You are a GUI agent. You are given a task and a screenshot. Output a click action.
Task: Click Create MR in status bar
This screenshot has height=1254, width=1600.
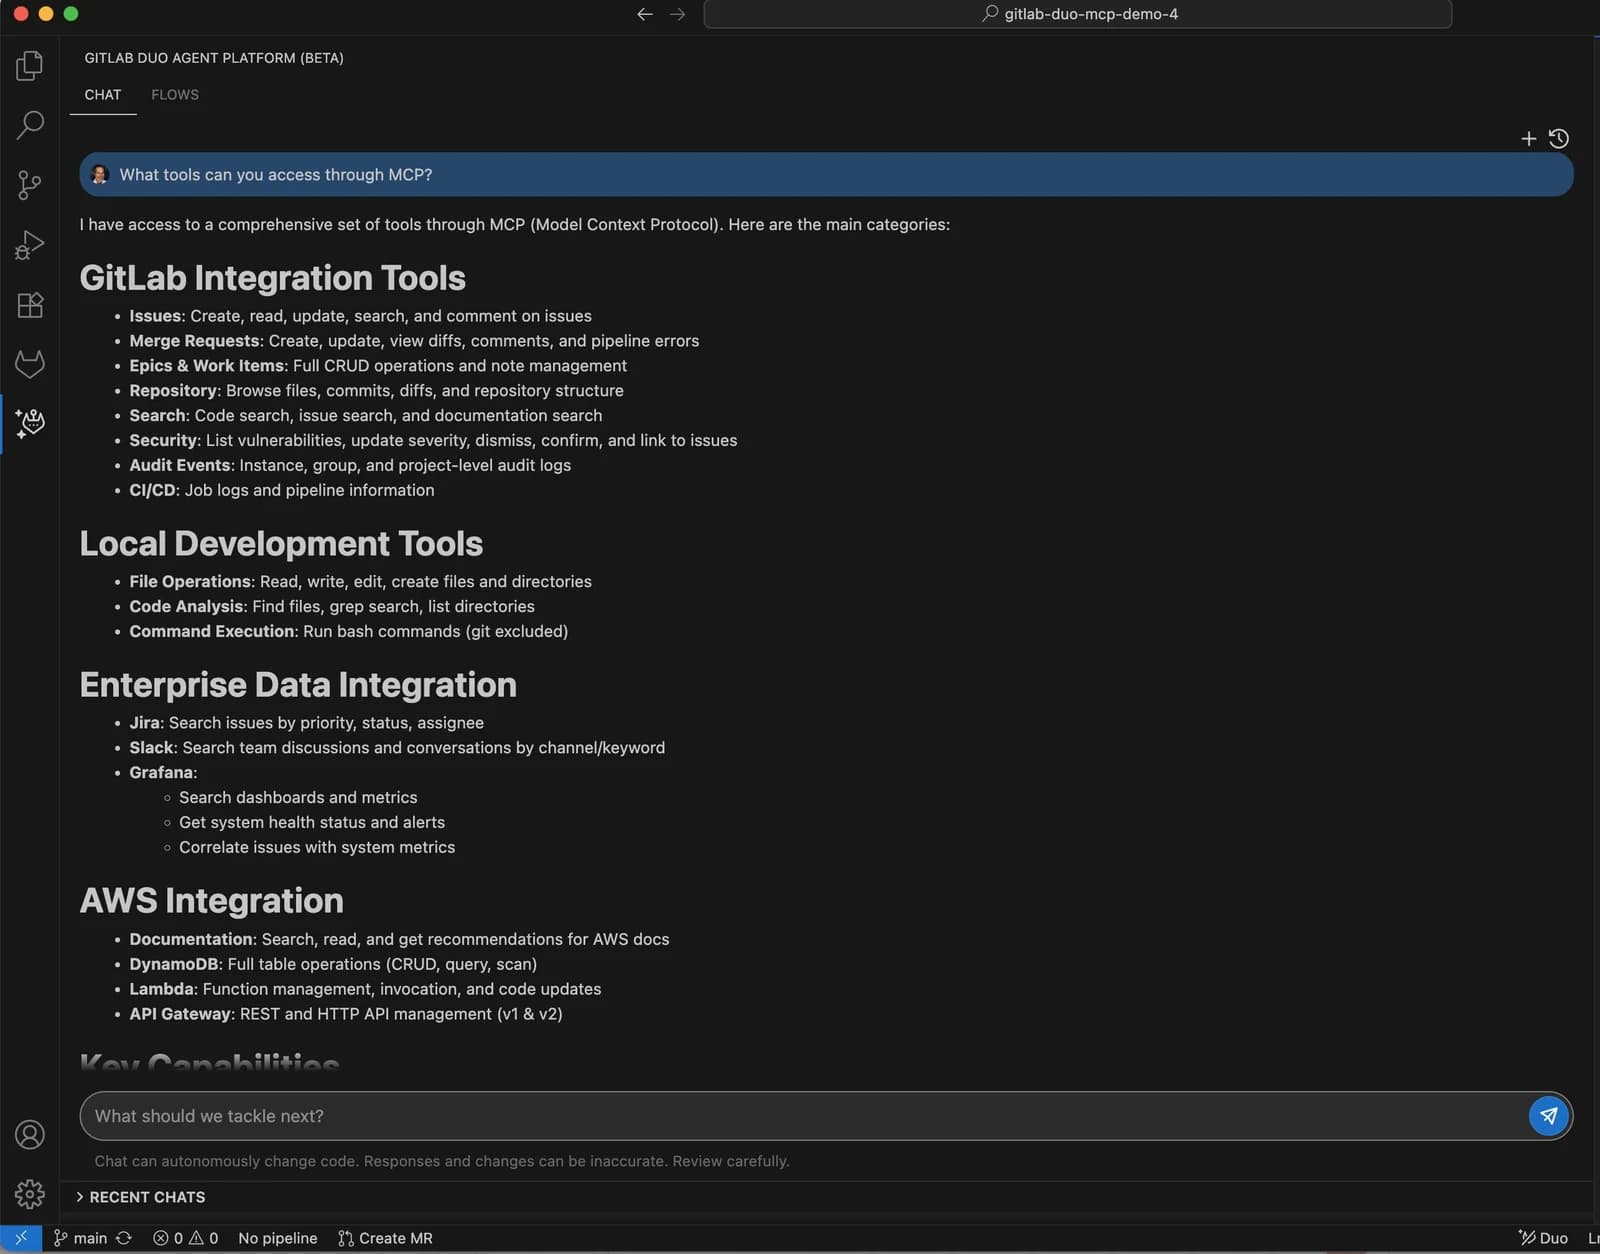pos(385,1238)
